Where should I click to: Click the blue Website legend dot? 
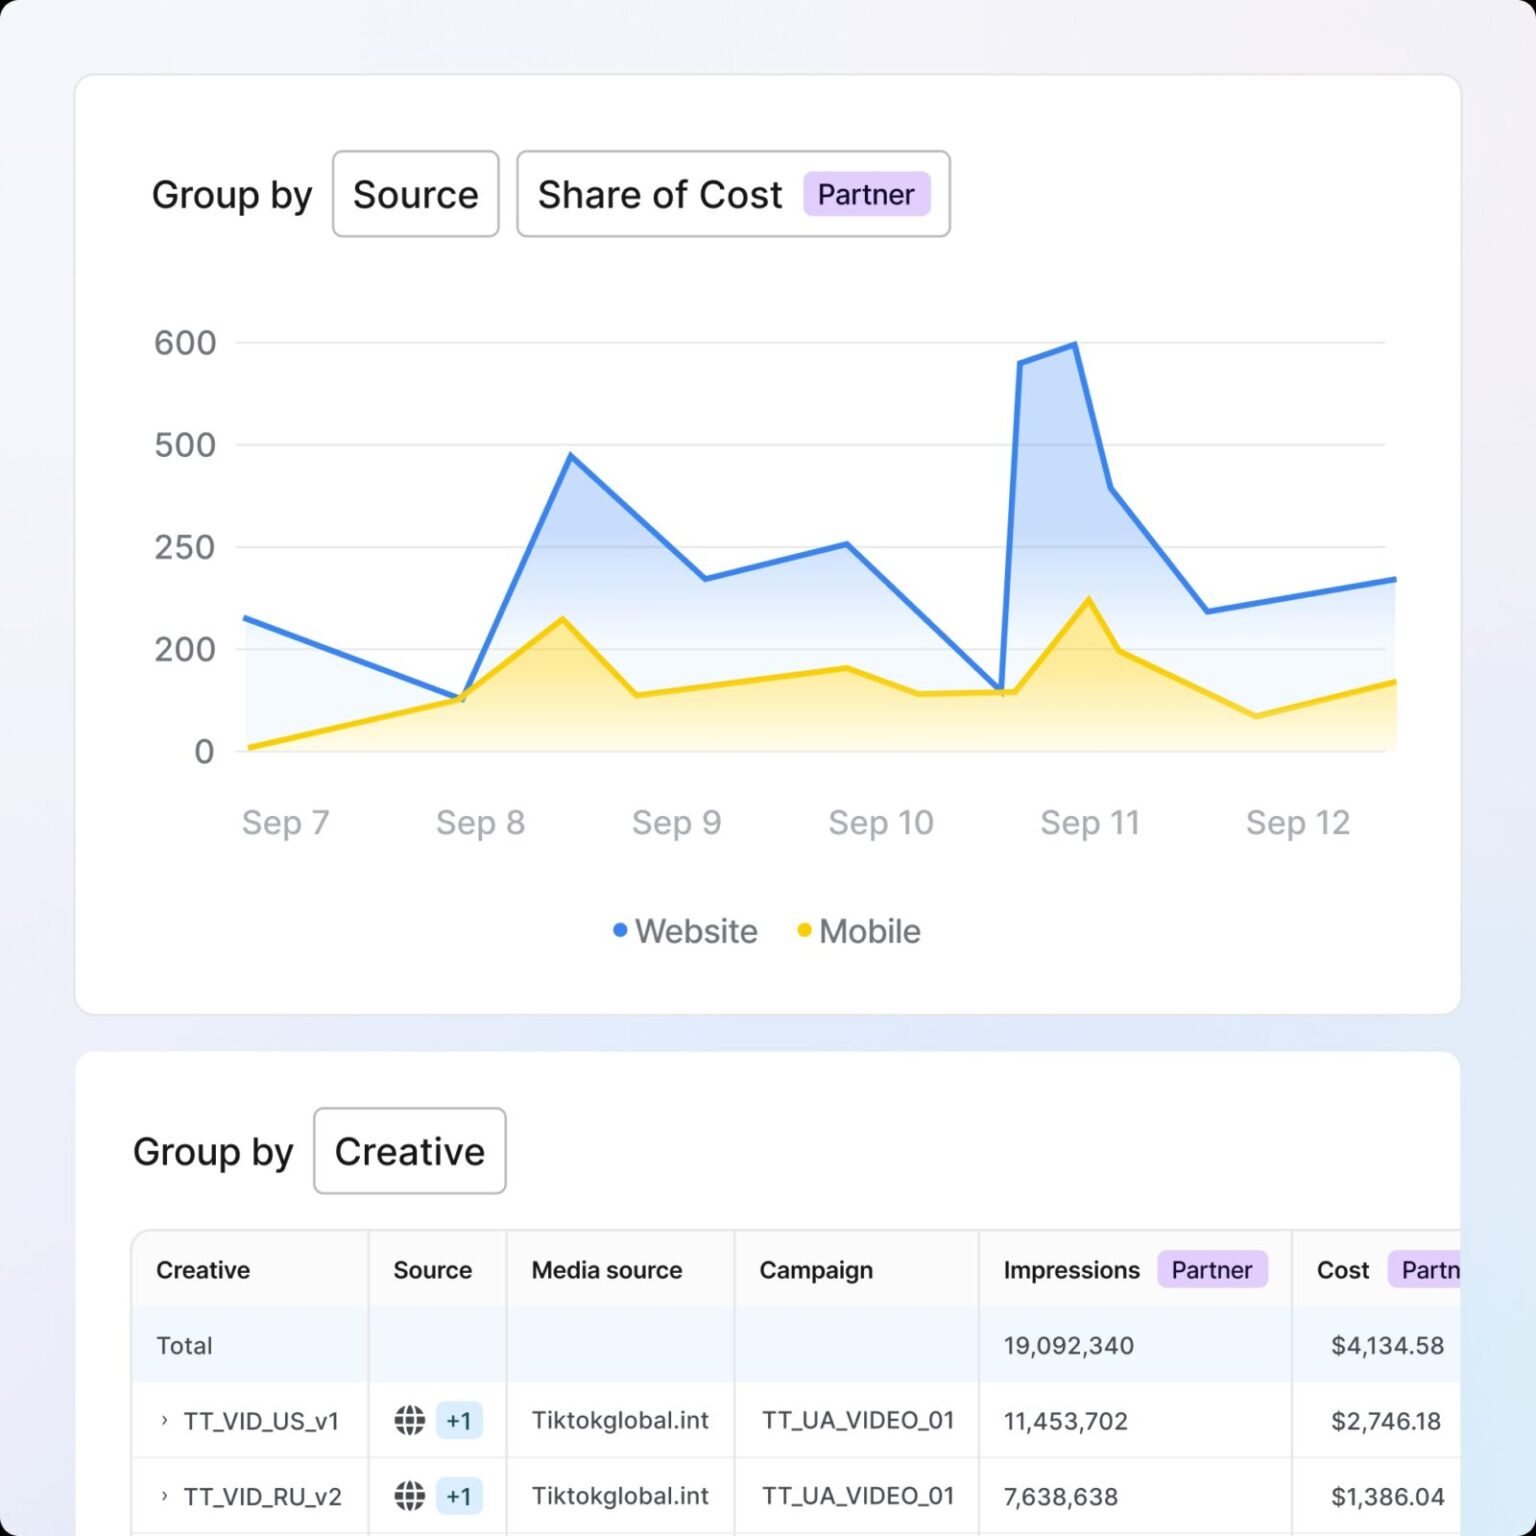pyautogui.click(x=620, y=930)
